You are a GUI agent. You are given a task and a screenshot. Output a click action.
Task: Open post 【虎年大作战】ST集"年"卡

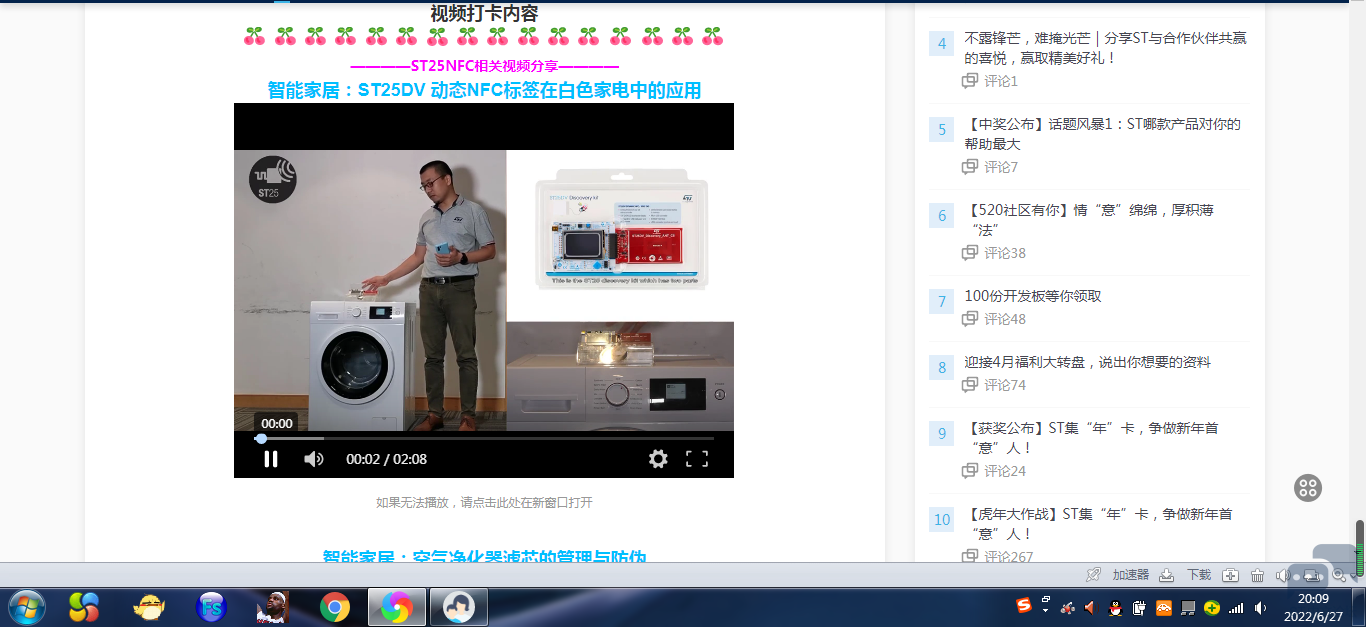pos(1098,524)
